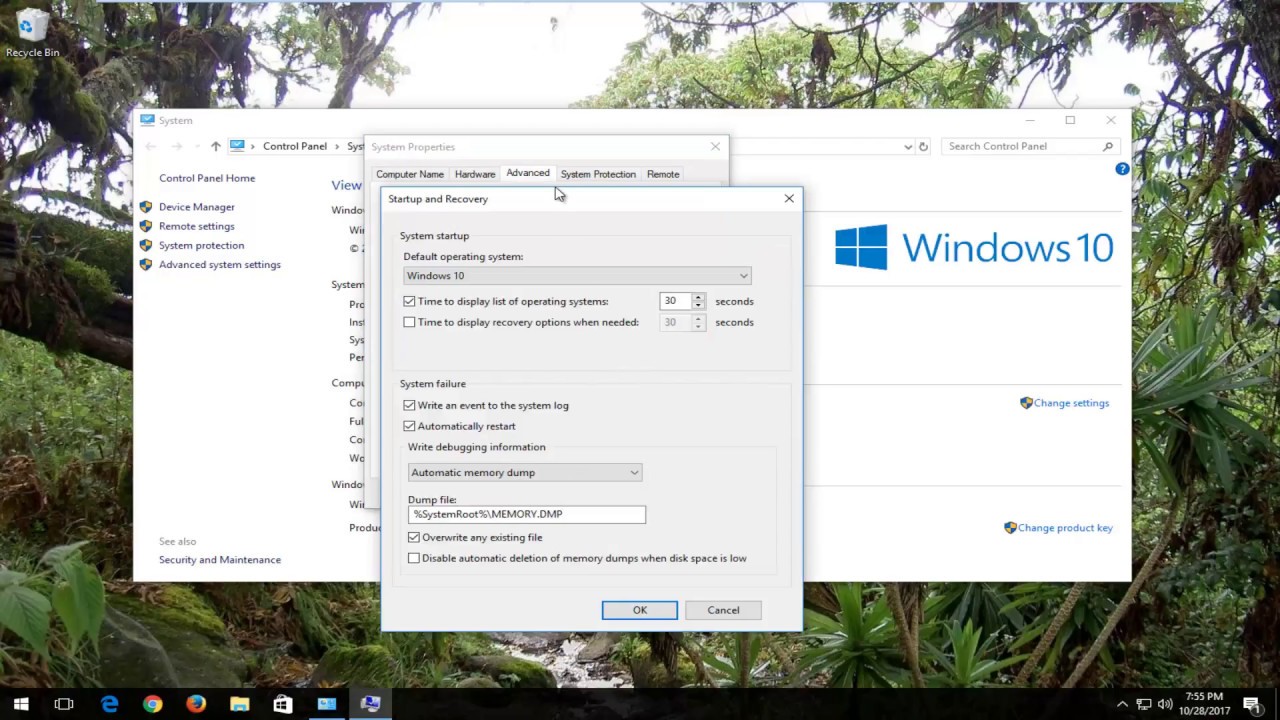
Task: Close the Startup and Recovery dialog
Action: [789, 199]
